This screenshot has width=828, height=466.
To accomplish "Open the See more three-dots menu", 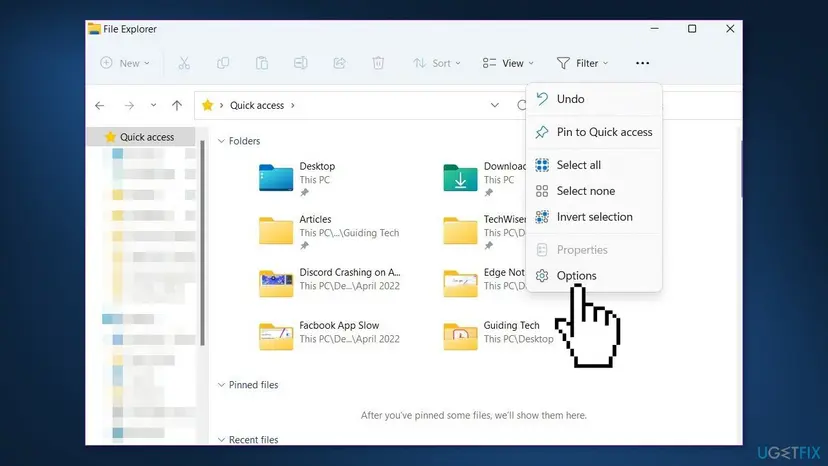I will (642, 63).
